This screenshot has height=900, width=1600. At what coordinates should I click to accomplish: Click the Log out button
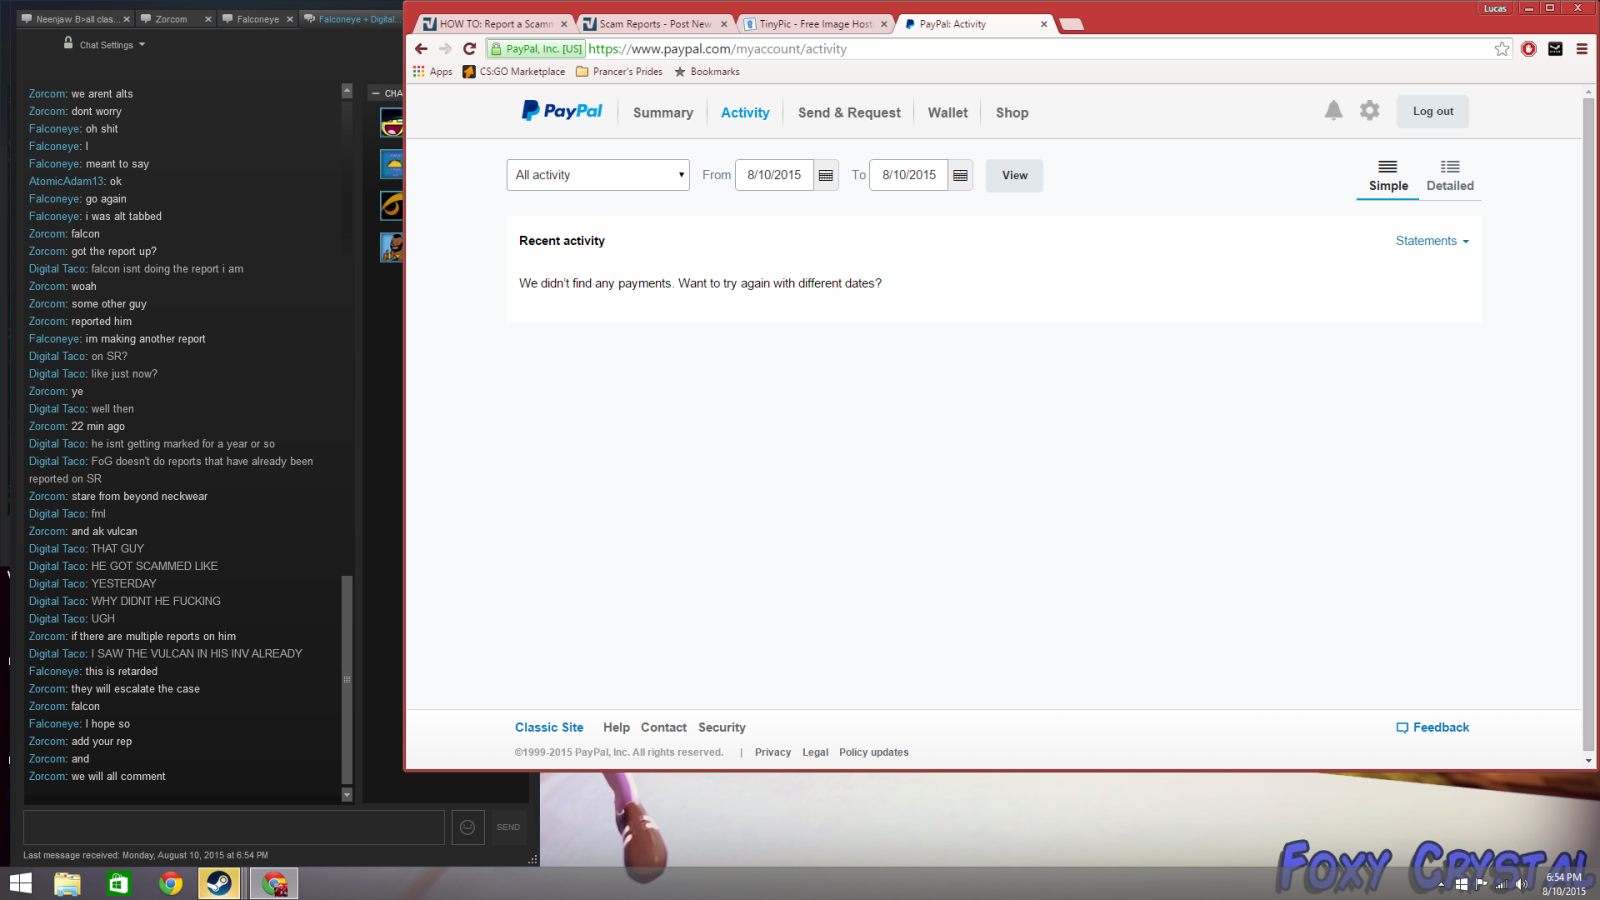[1432, 112]
